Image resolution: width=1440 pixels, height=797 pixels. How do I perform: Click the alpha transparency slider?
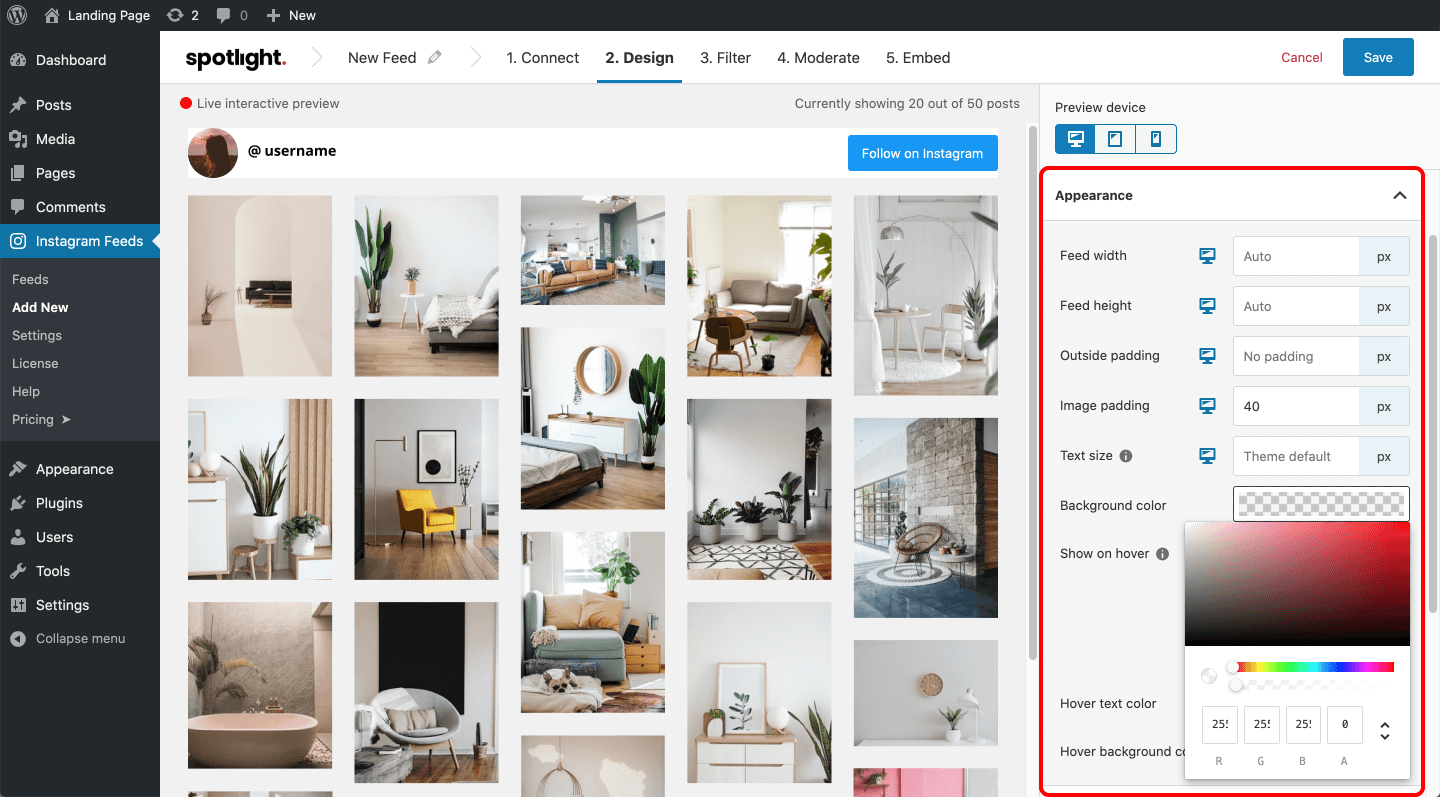pyautogui.click(x=1312, y=685)
